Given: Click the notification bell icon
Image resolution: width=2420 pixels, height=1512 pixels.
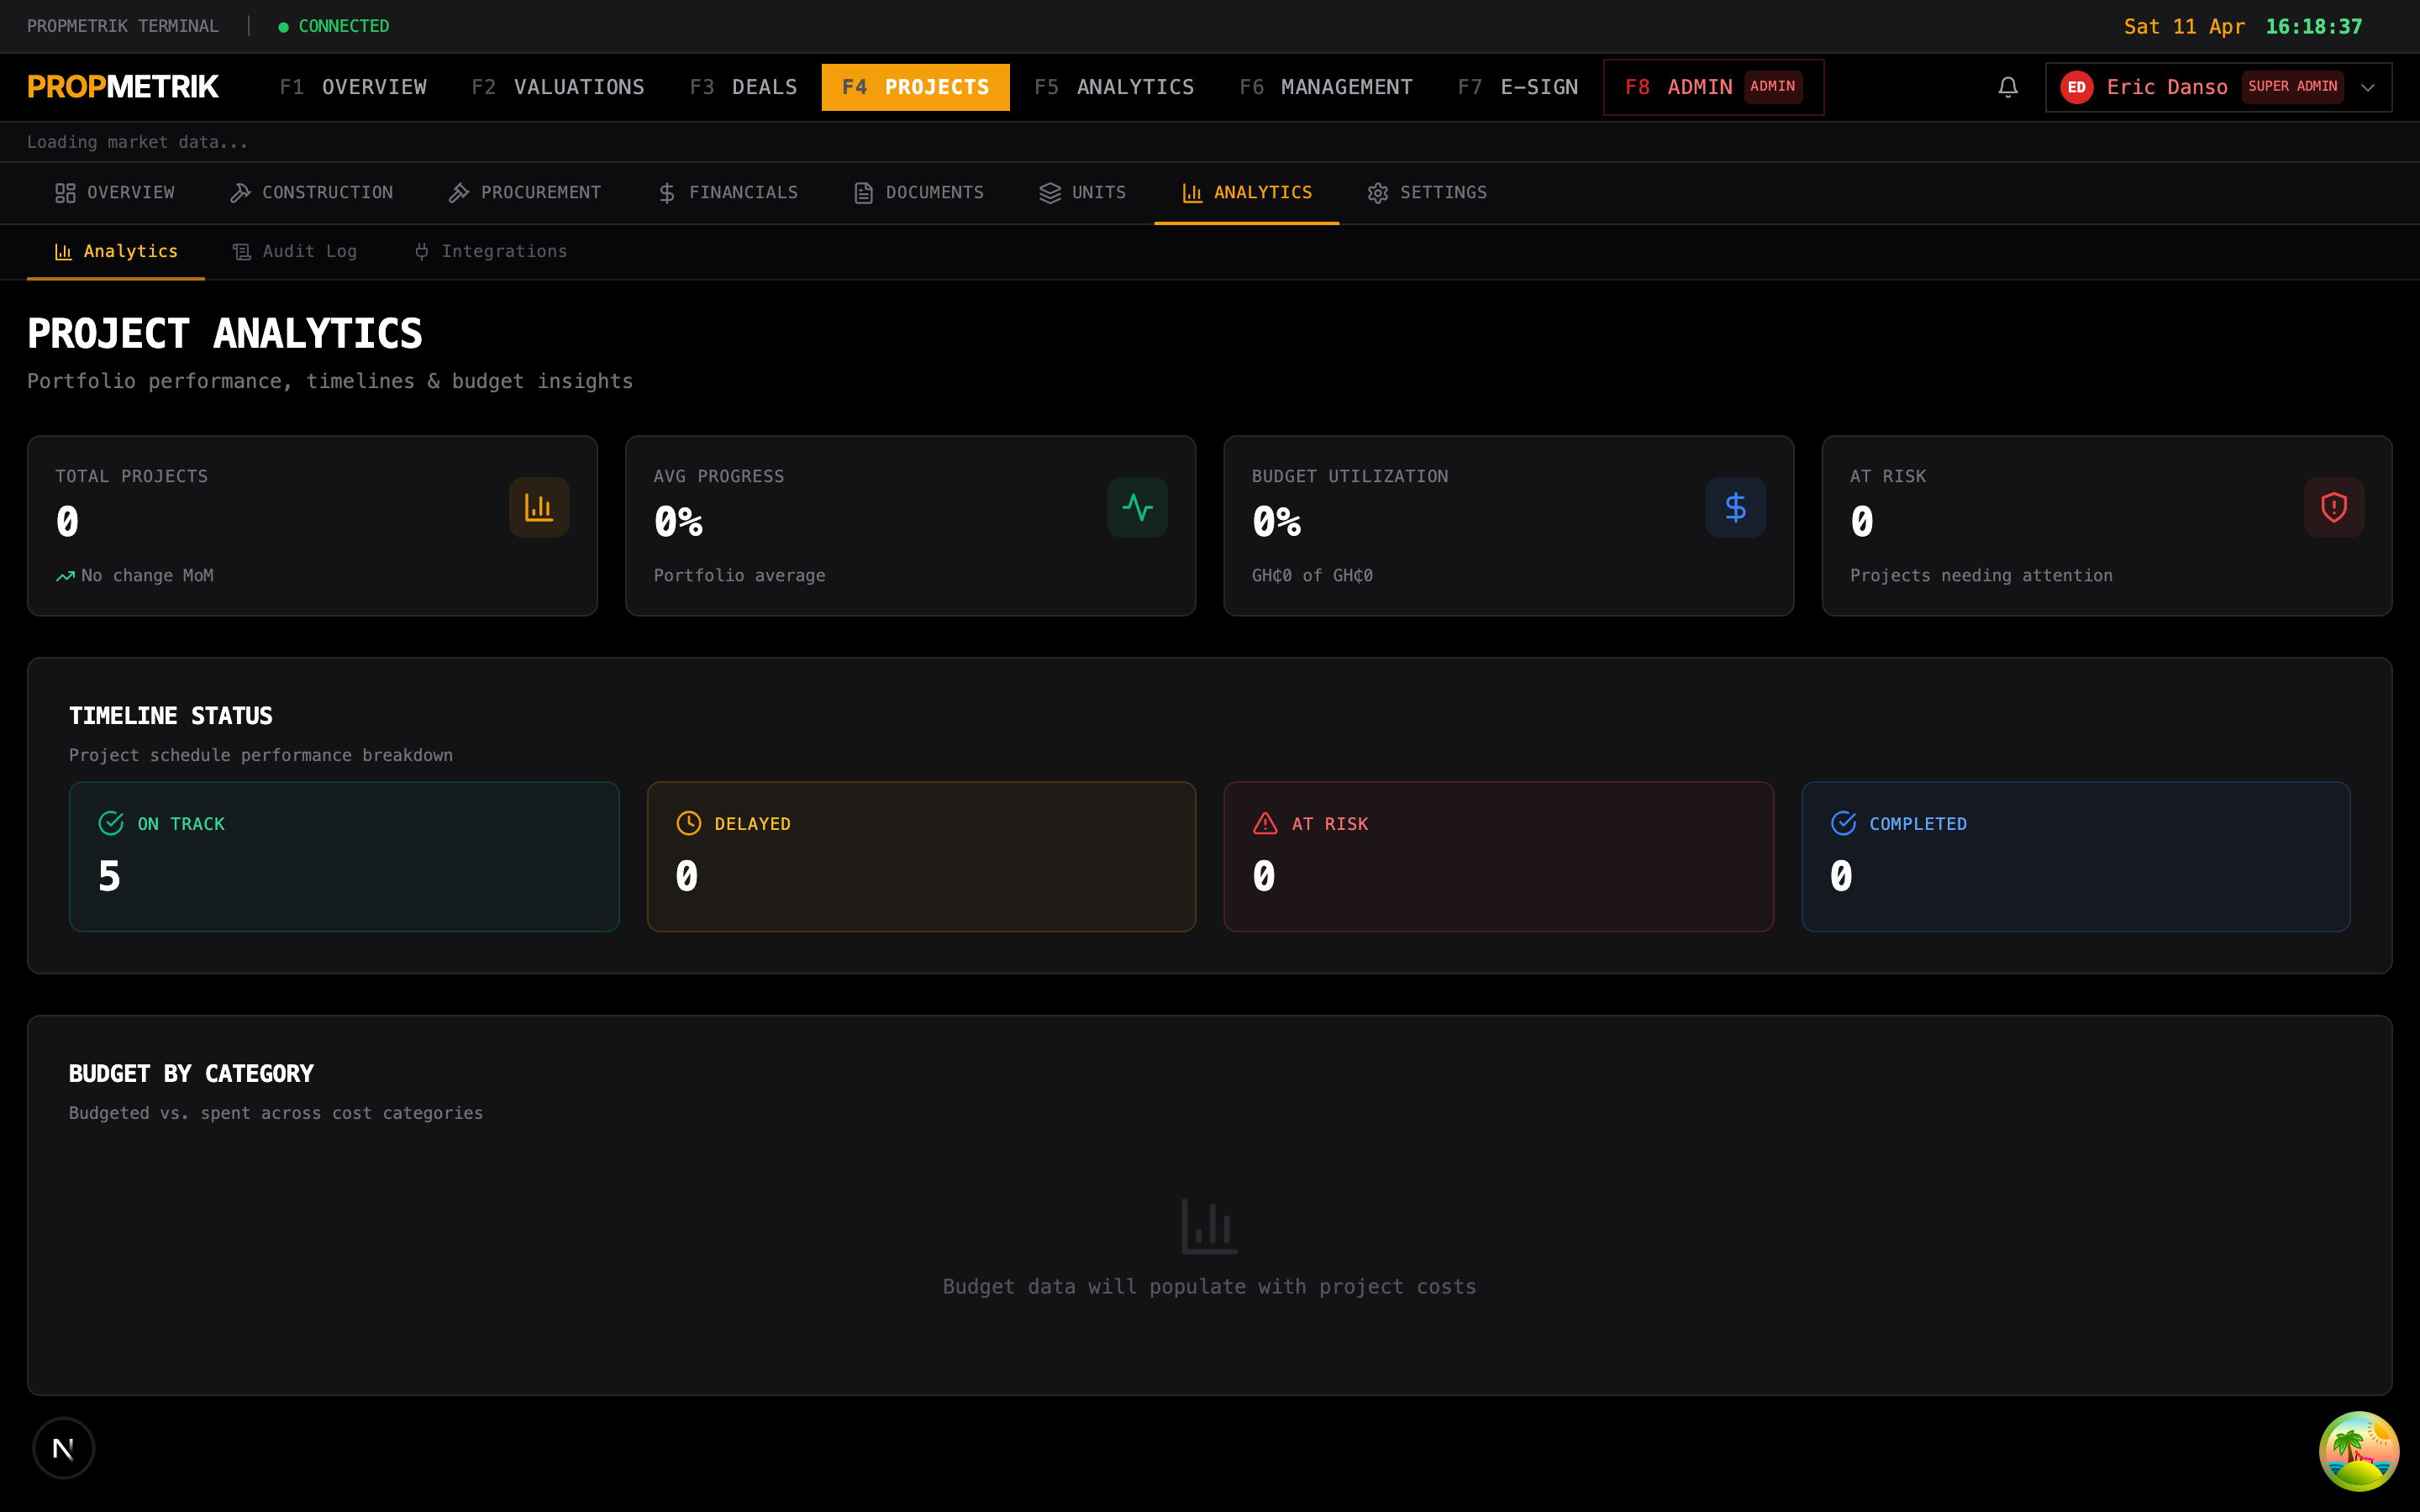Looking at the screenshot, I should click(x=2007, y=87).
